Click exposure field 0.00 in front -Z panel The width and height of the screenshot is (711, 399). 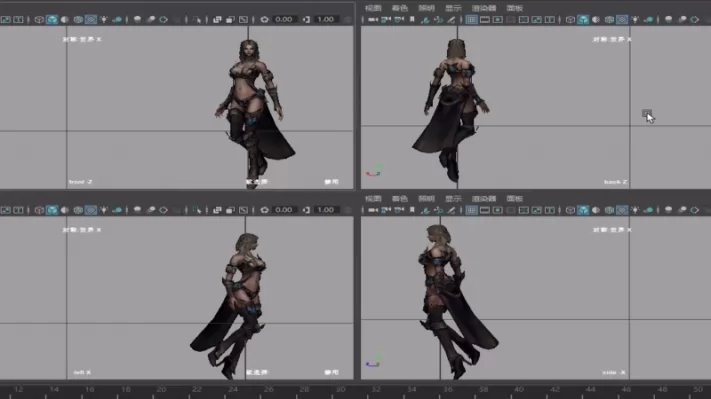coord(284,19)
